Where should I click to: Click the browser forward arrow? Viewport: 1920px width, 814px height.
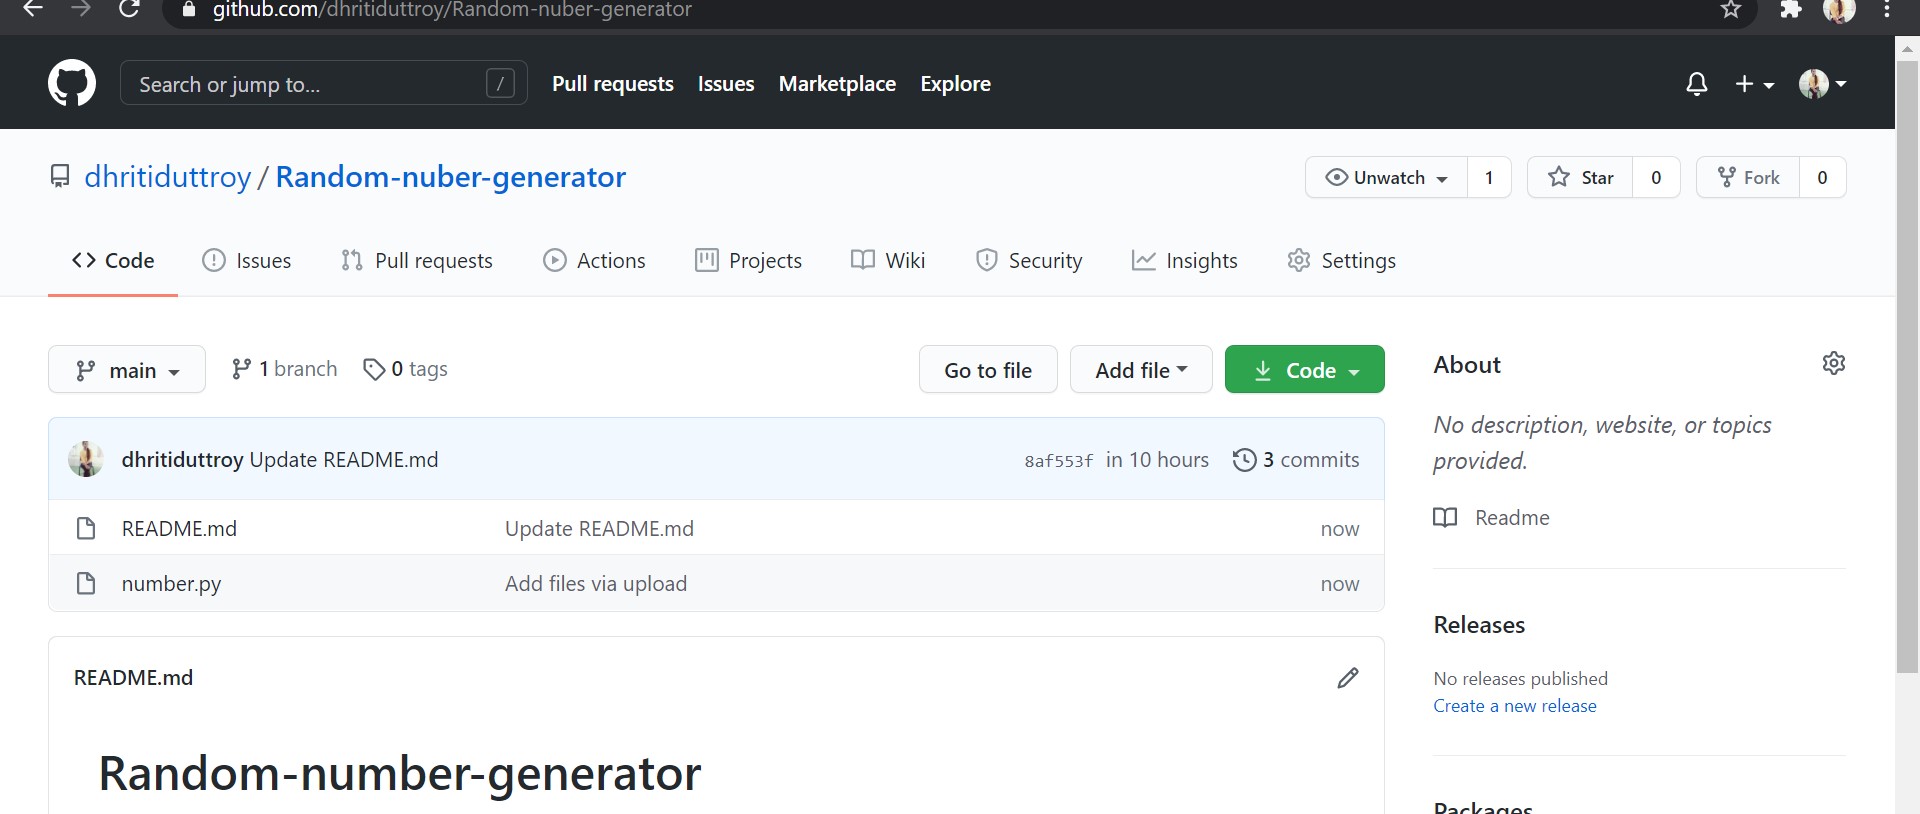coord(81,9)
